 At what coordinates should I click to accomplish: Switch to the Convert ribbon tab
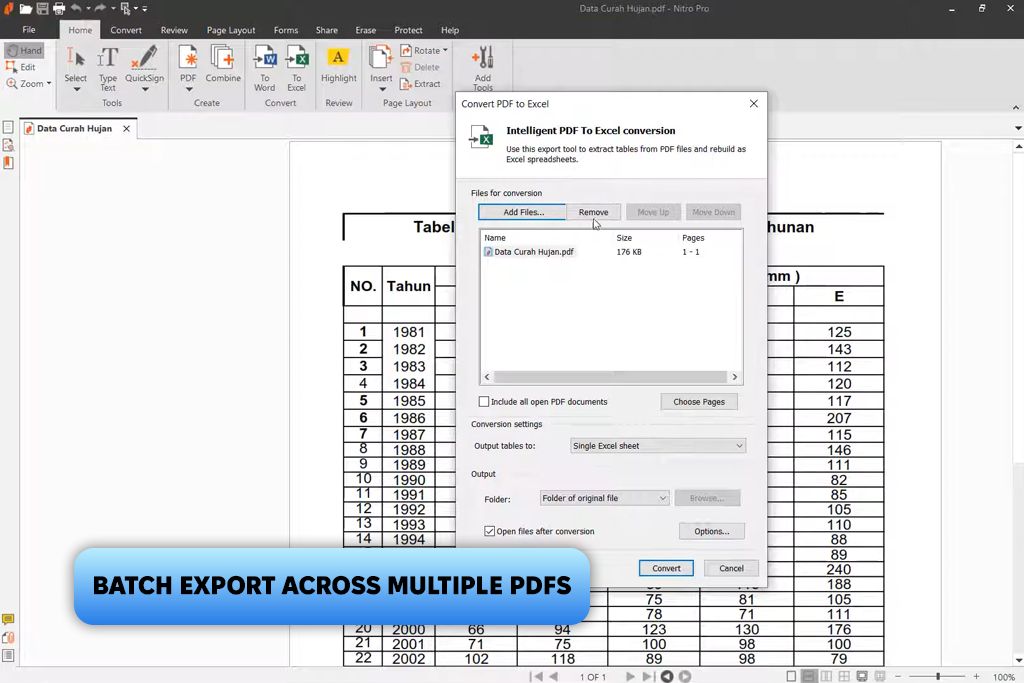[x=126, y=30]
